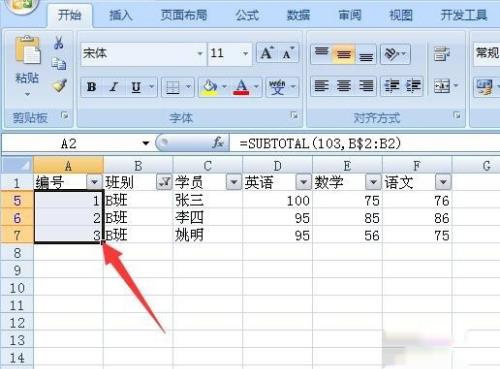Select the Format Painter brush
This screenshot has height=369, width=500.
tap(60, 85)
